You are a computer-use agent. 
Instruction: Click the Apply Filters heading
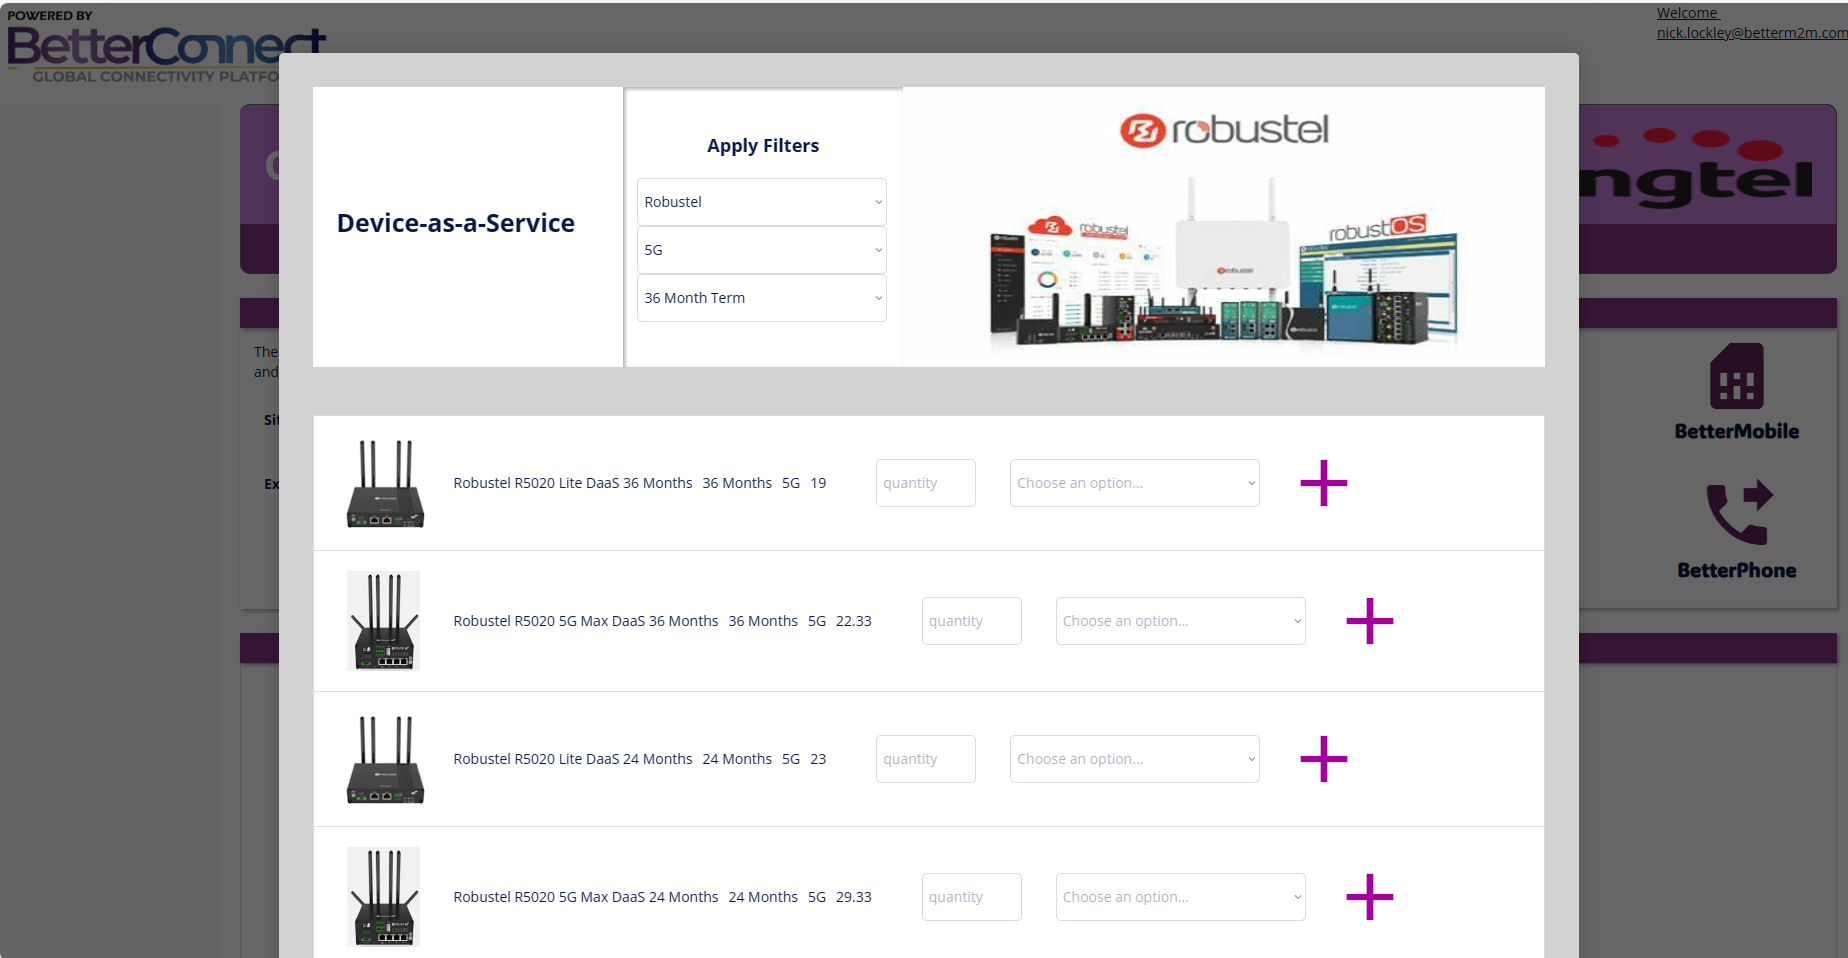click(x=763, y=146)
